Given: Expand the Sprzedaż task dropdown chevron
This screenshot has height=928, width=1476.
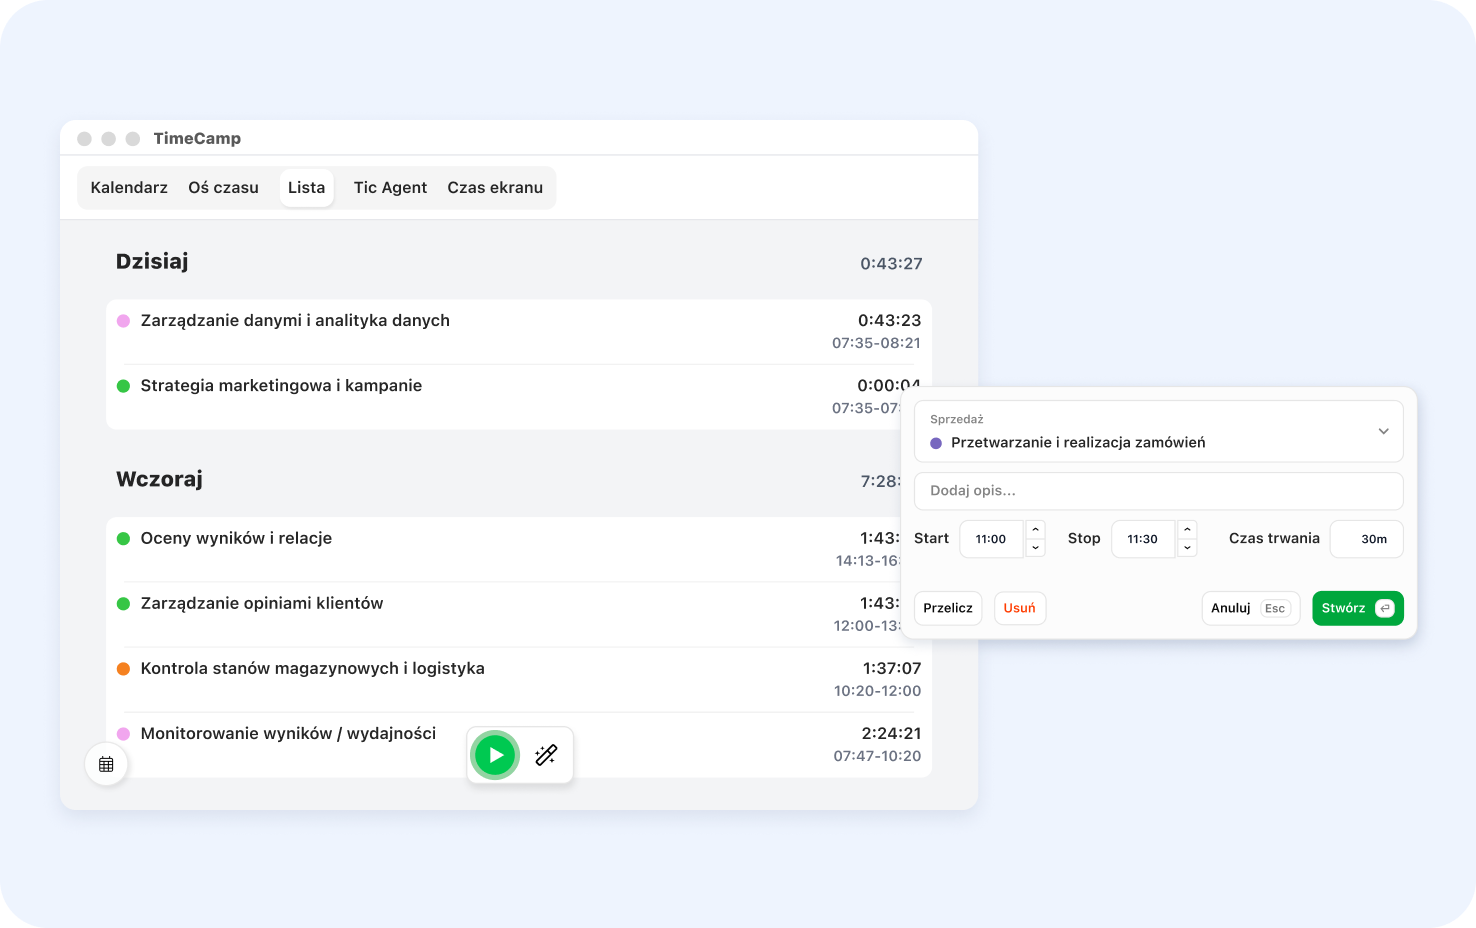Looking at the screenshot, I should [1383, 431].
